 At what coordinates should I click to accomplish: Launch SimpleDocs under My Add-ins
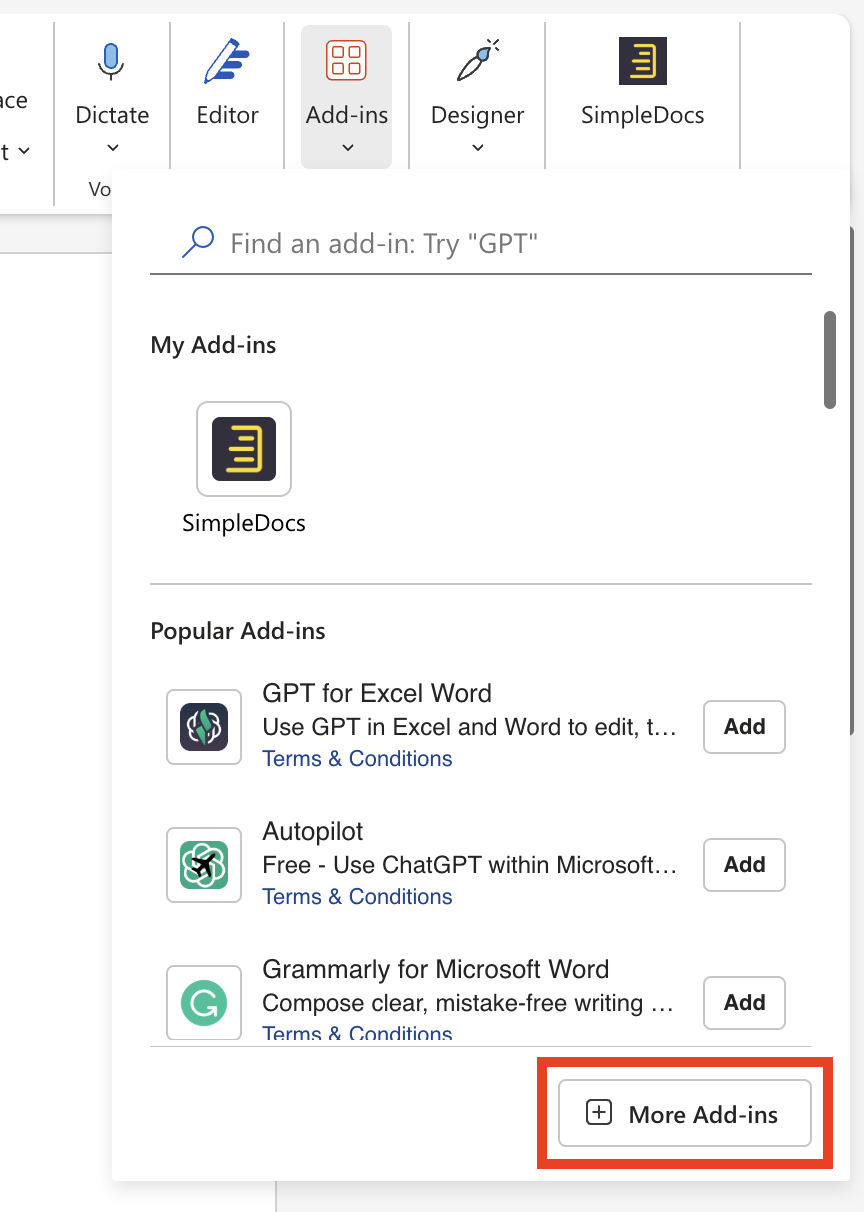(x=244, y=449)
